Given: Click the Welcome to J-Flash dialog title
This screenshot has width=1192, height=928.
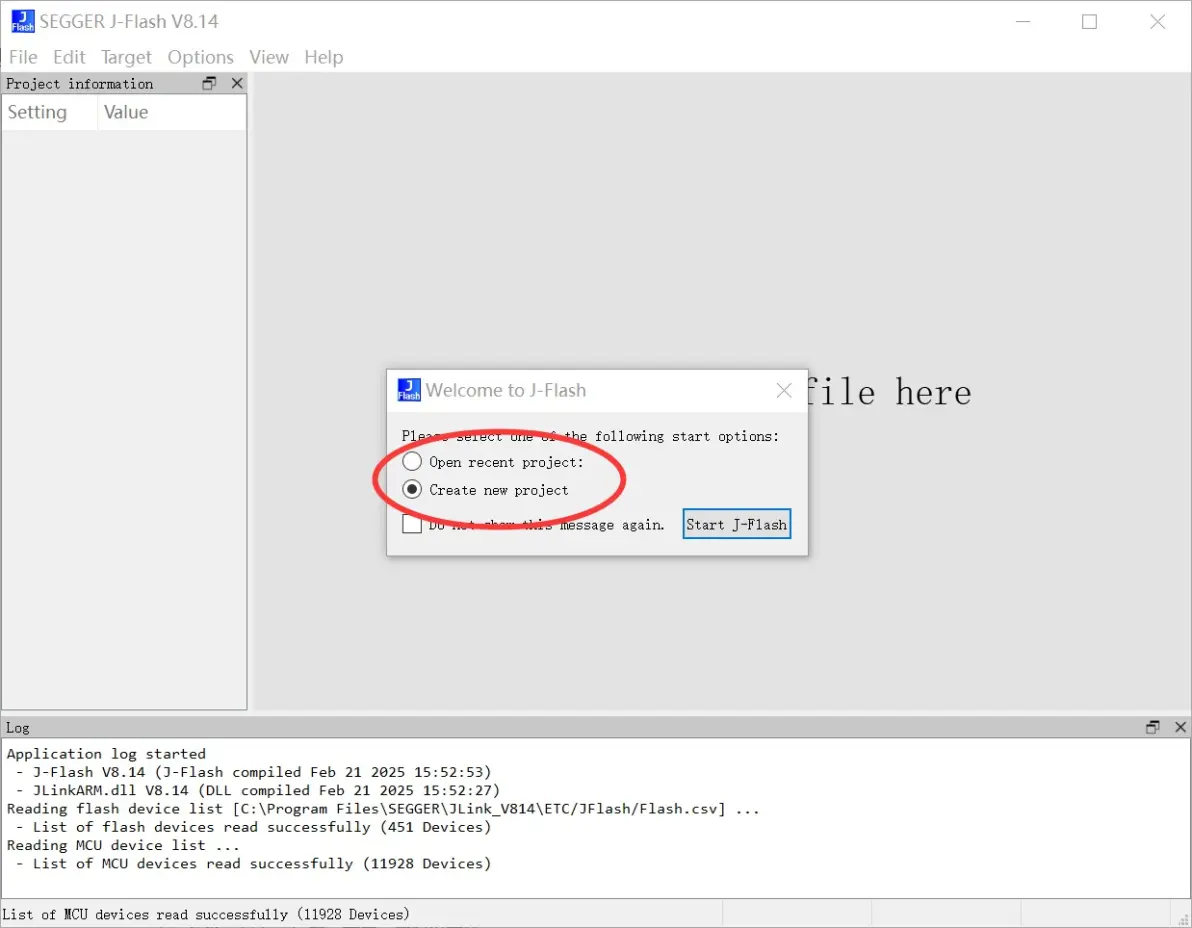Looking at the screenshot, I should 506,391.
